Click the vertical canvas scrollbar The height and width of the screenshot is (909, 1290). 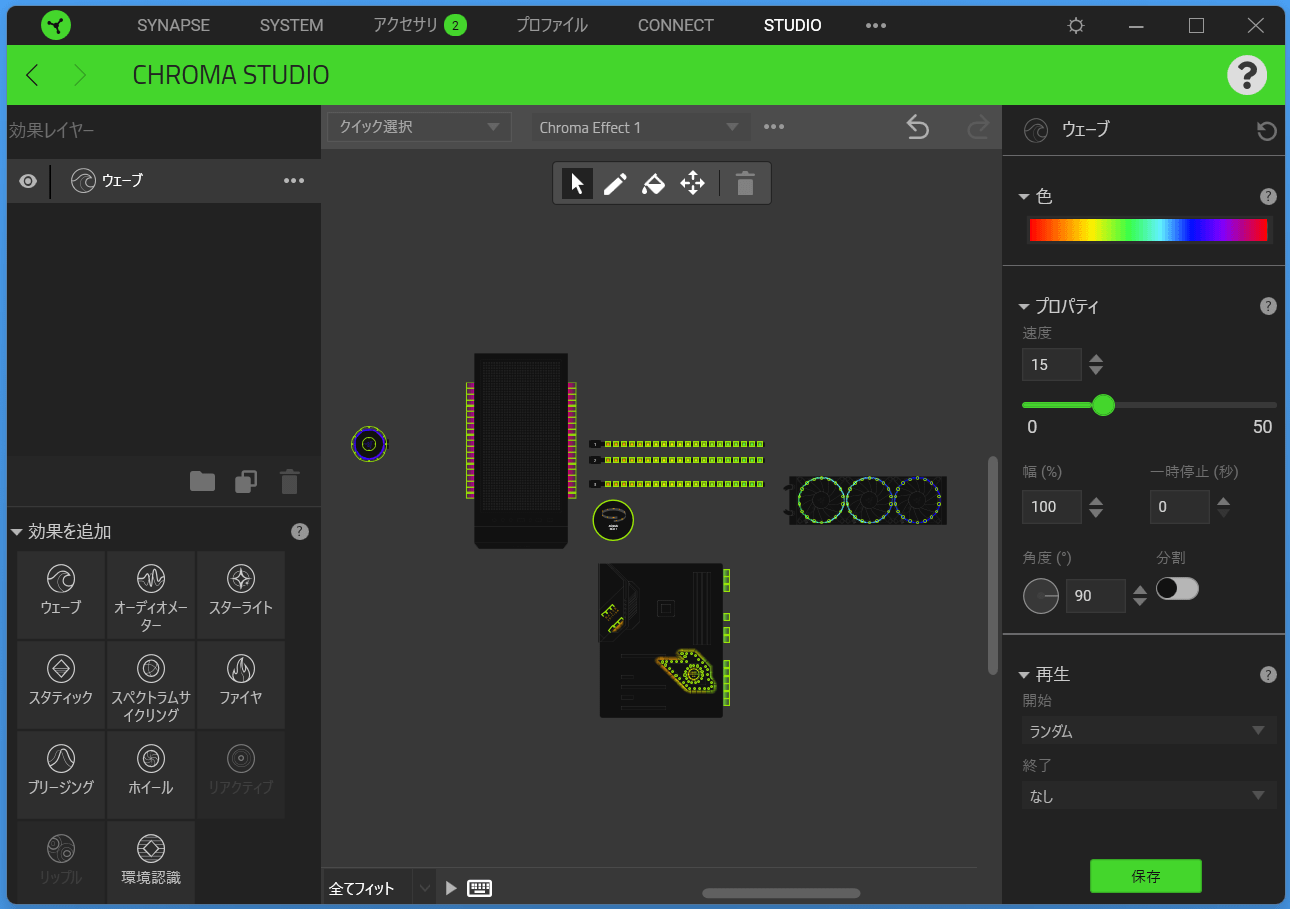click(992, 565)
